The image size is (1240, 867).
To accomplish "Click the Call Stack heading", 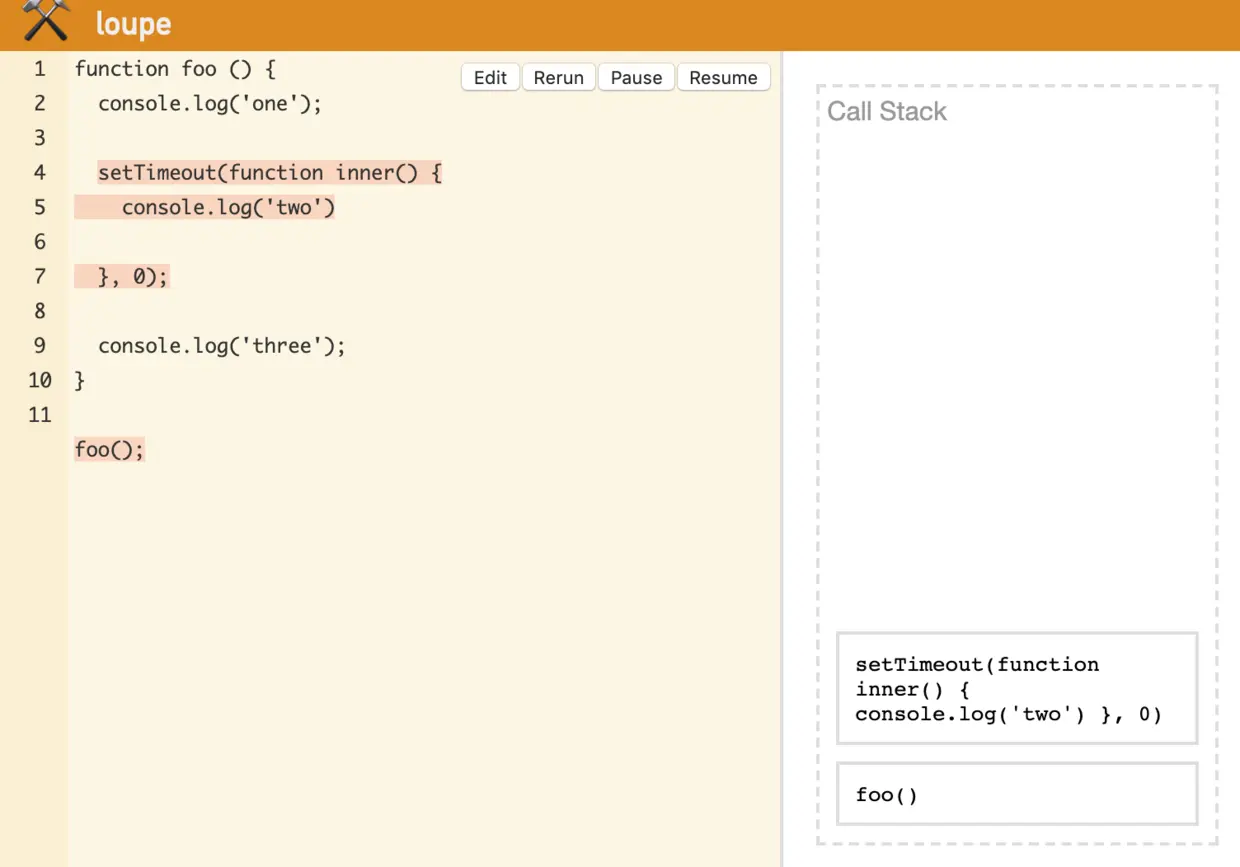I will pos(886,111).
